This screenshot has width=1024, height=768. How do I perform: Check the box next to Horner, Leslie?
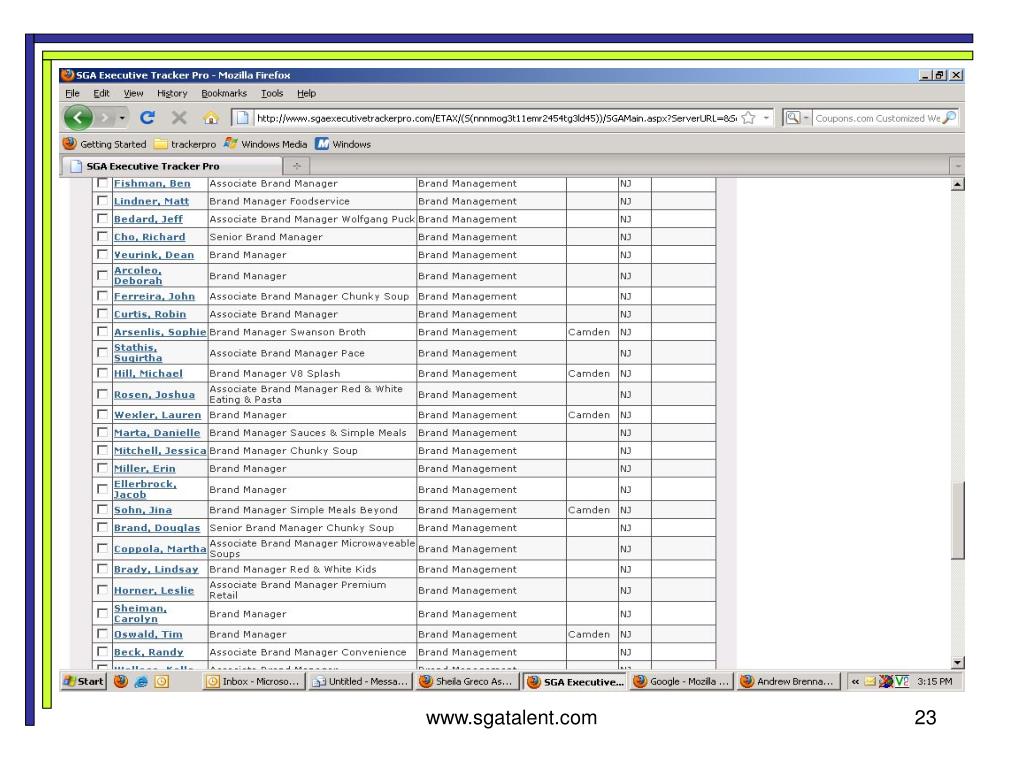[102, 590]
